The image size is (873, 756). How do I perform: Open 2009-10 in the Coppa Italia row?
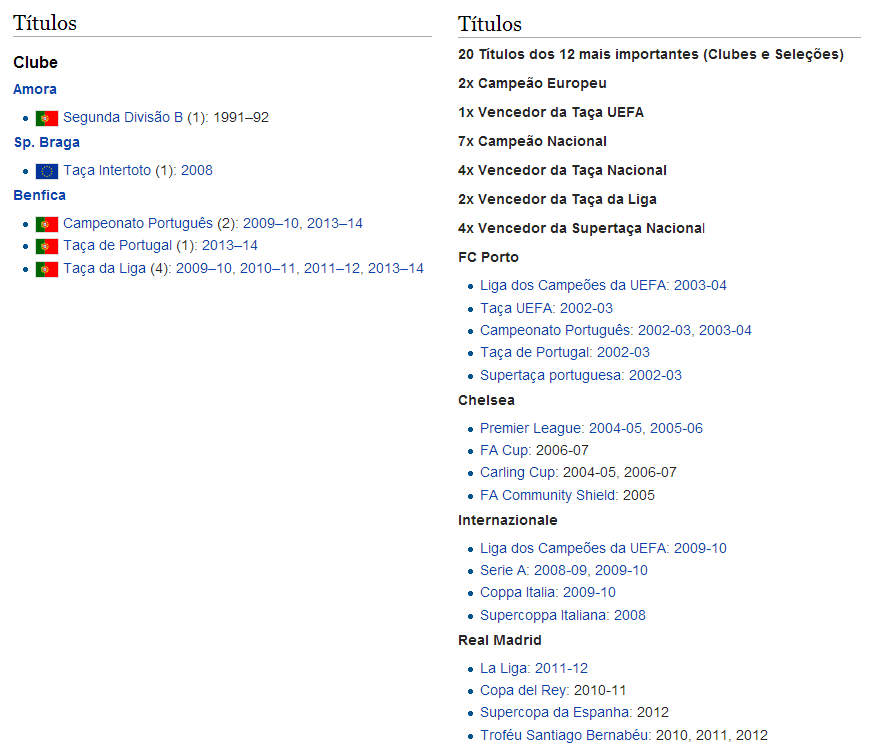click(590, 592)
